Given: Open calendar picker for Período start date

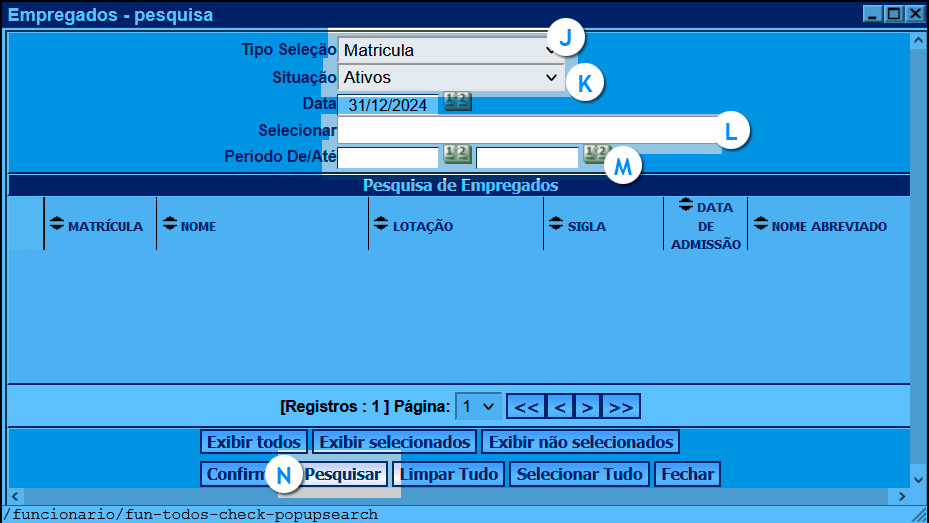Looking at the screenshot, I should pyautogui.click(x=457, y=155).
